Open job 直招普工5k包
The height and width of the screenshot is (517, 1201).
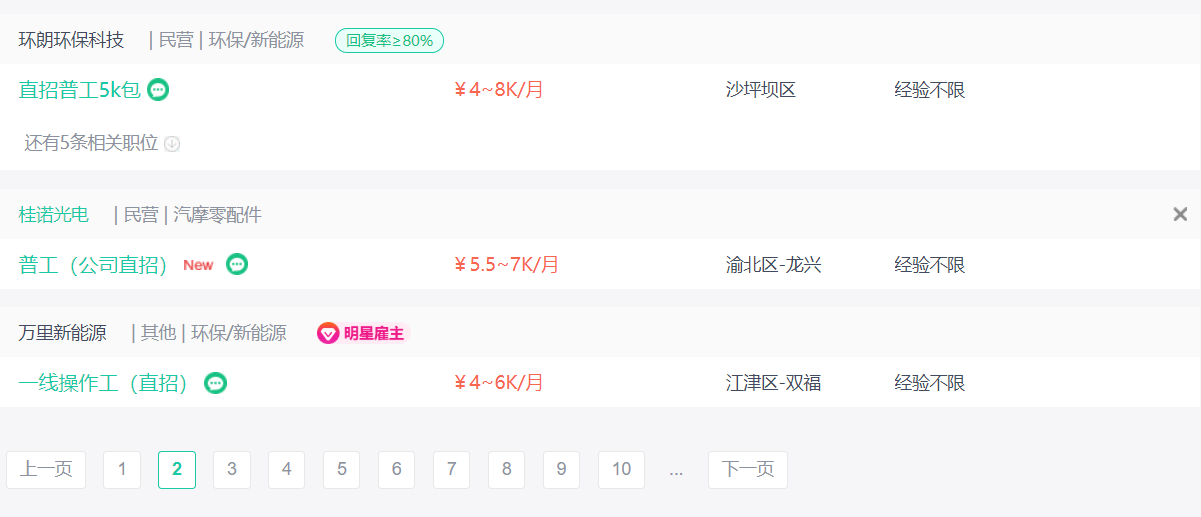(x=79, y=90)
